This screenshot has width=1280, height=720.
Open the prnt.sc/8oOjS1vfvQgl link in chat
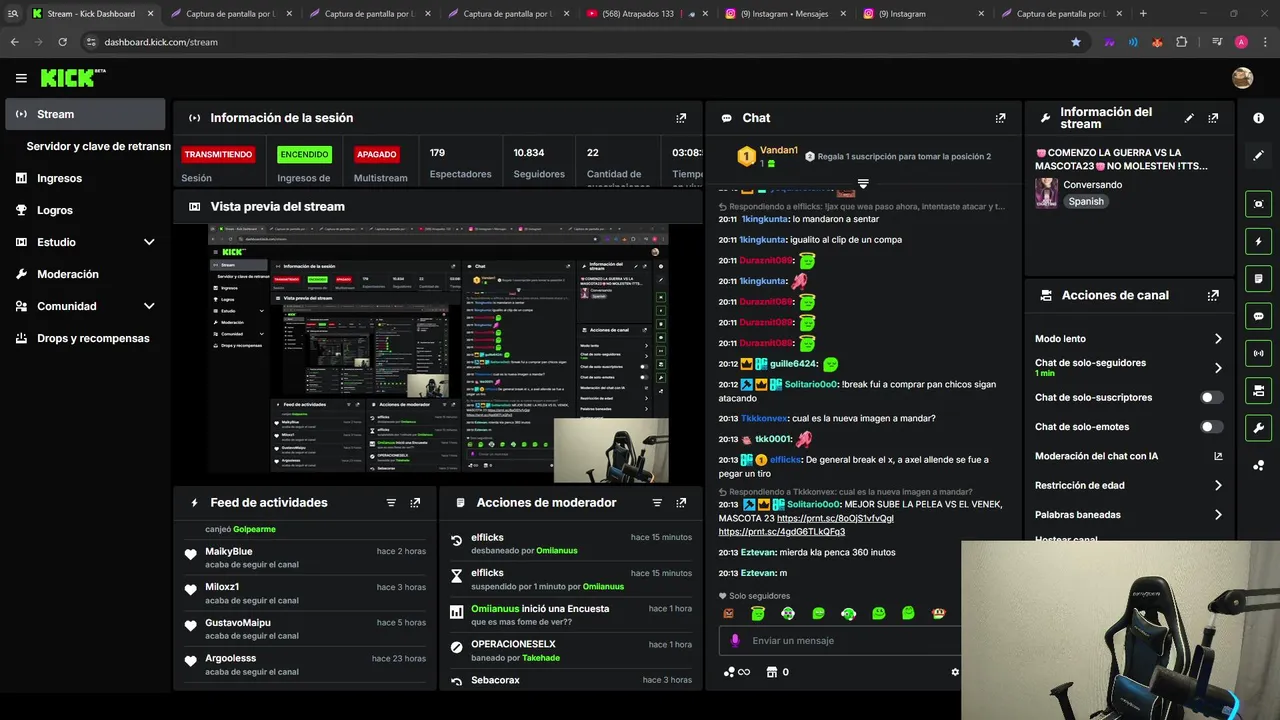coord(835,518)
